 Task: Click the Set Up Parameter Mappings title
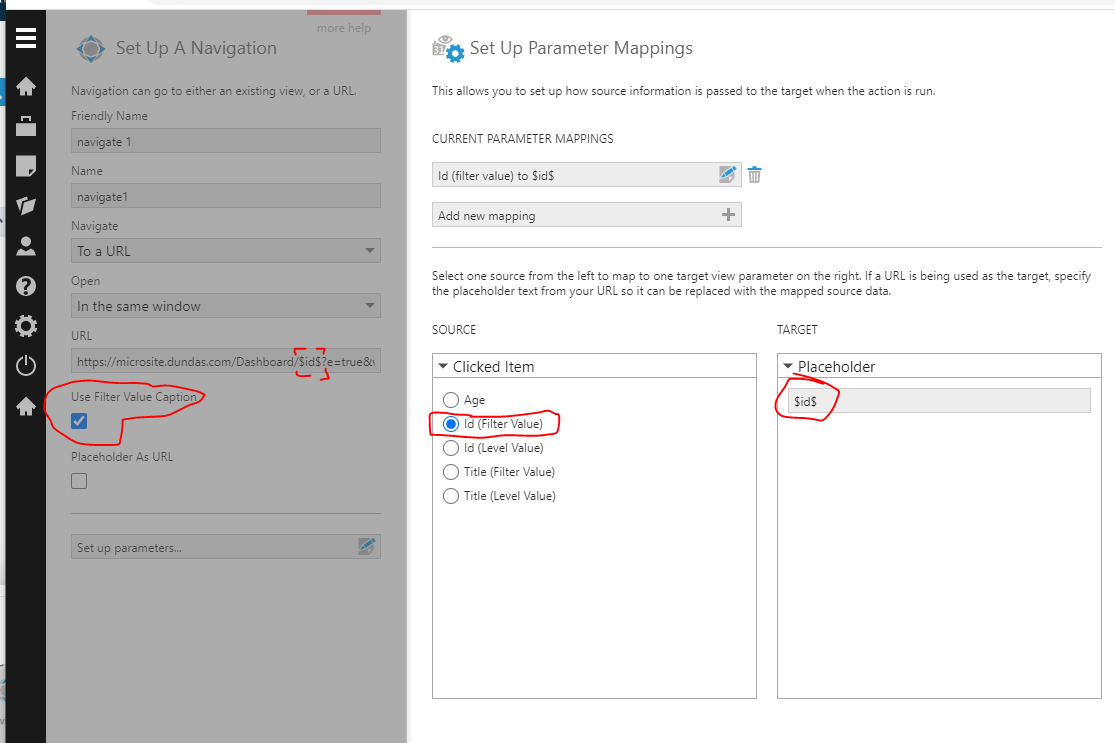point(581,48)
